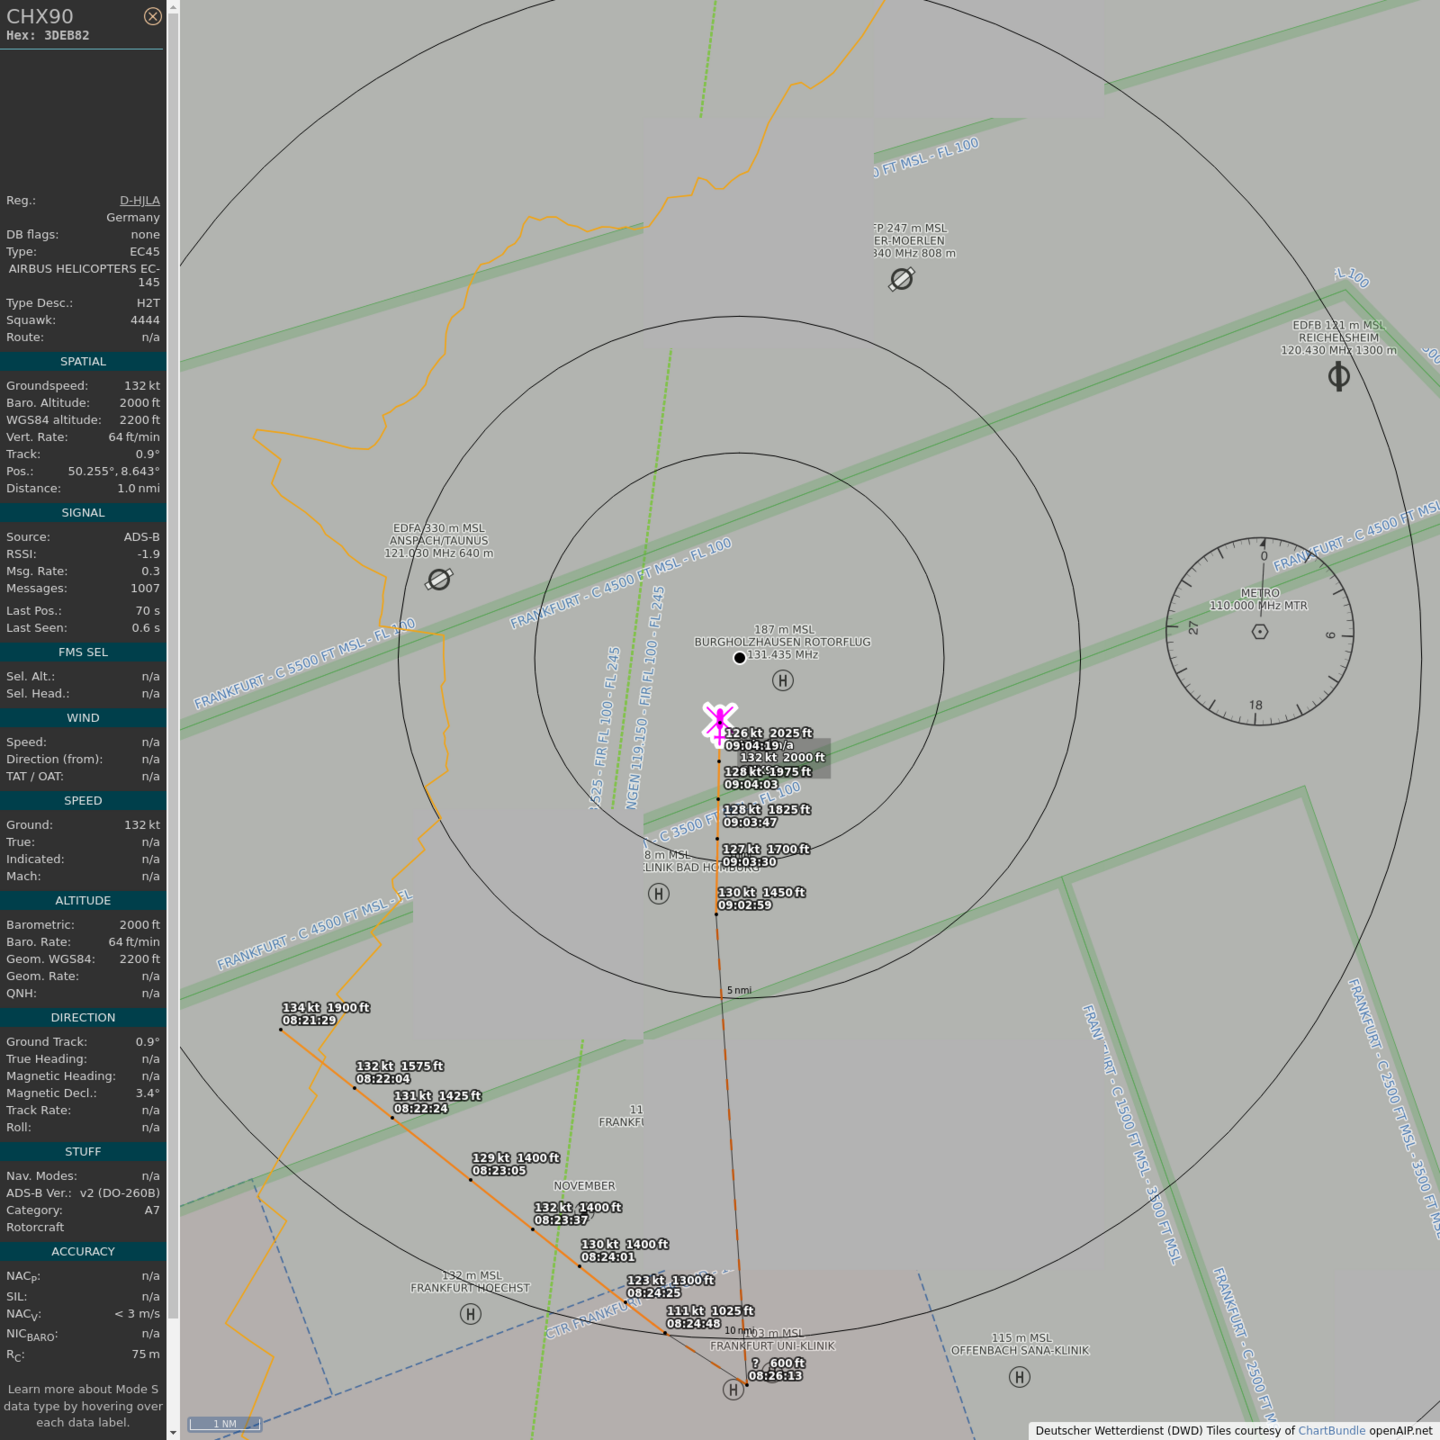
Task: Click Klinik Bad Homburg heliport icon
Action: point(658,894)
